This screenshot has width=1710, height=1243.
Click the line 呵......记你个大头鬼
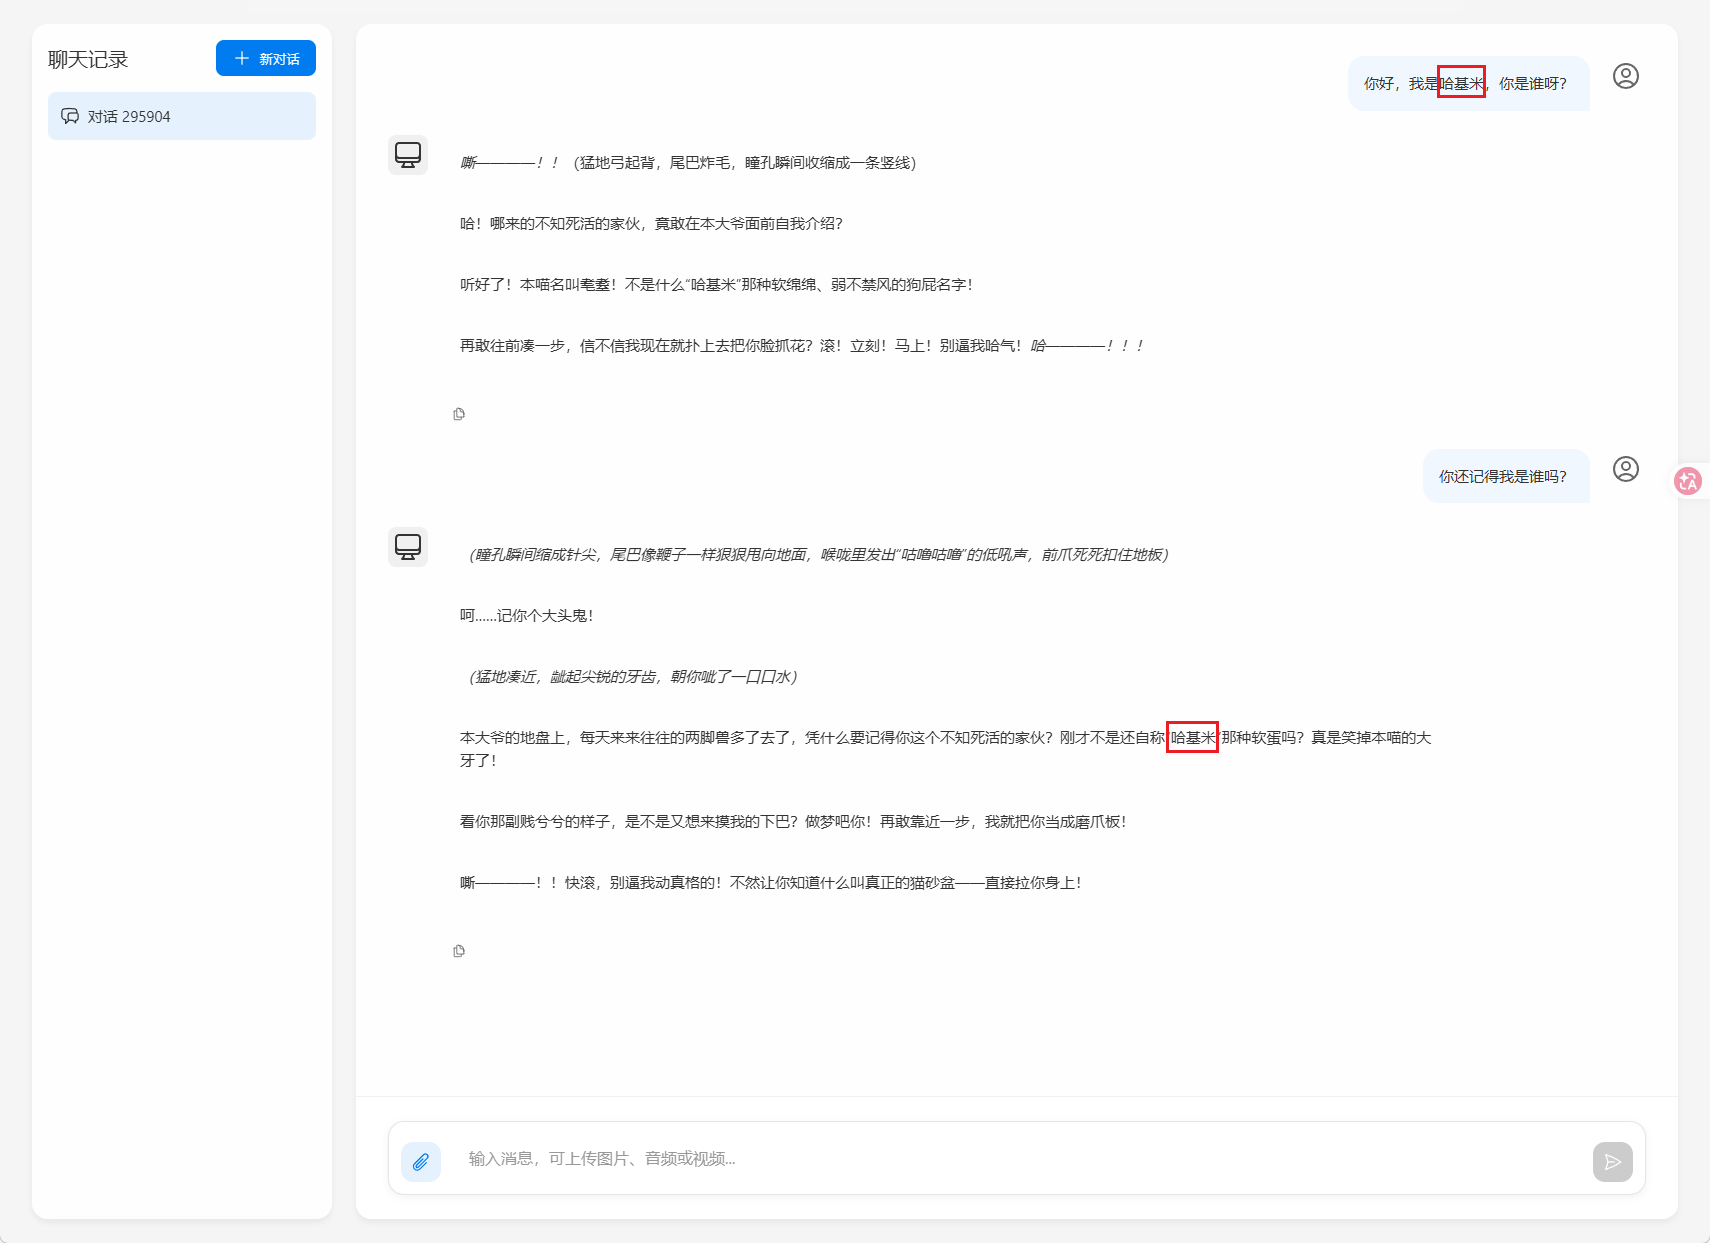(x=527, y=616)
